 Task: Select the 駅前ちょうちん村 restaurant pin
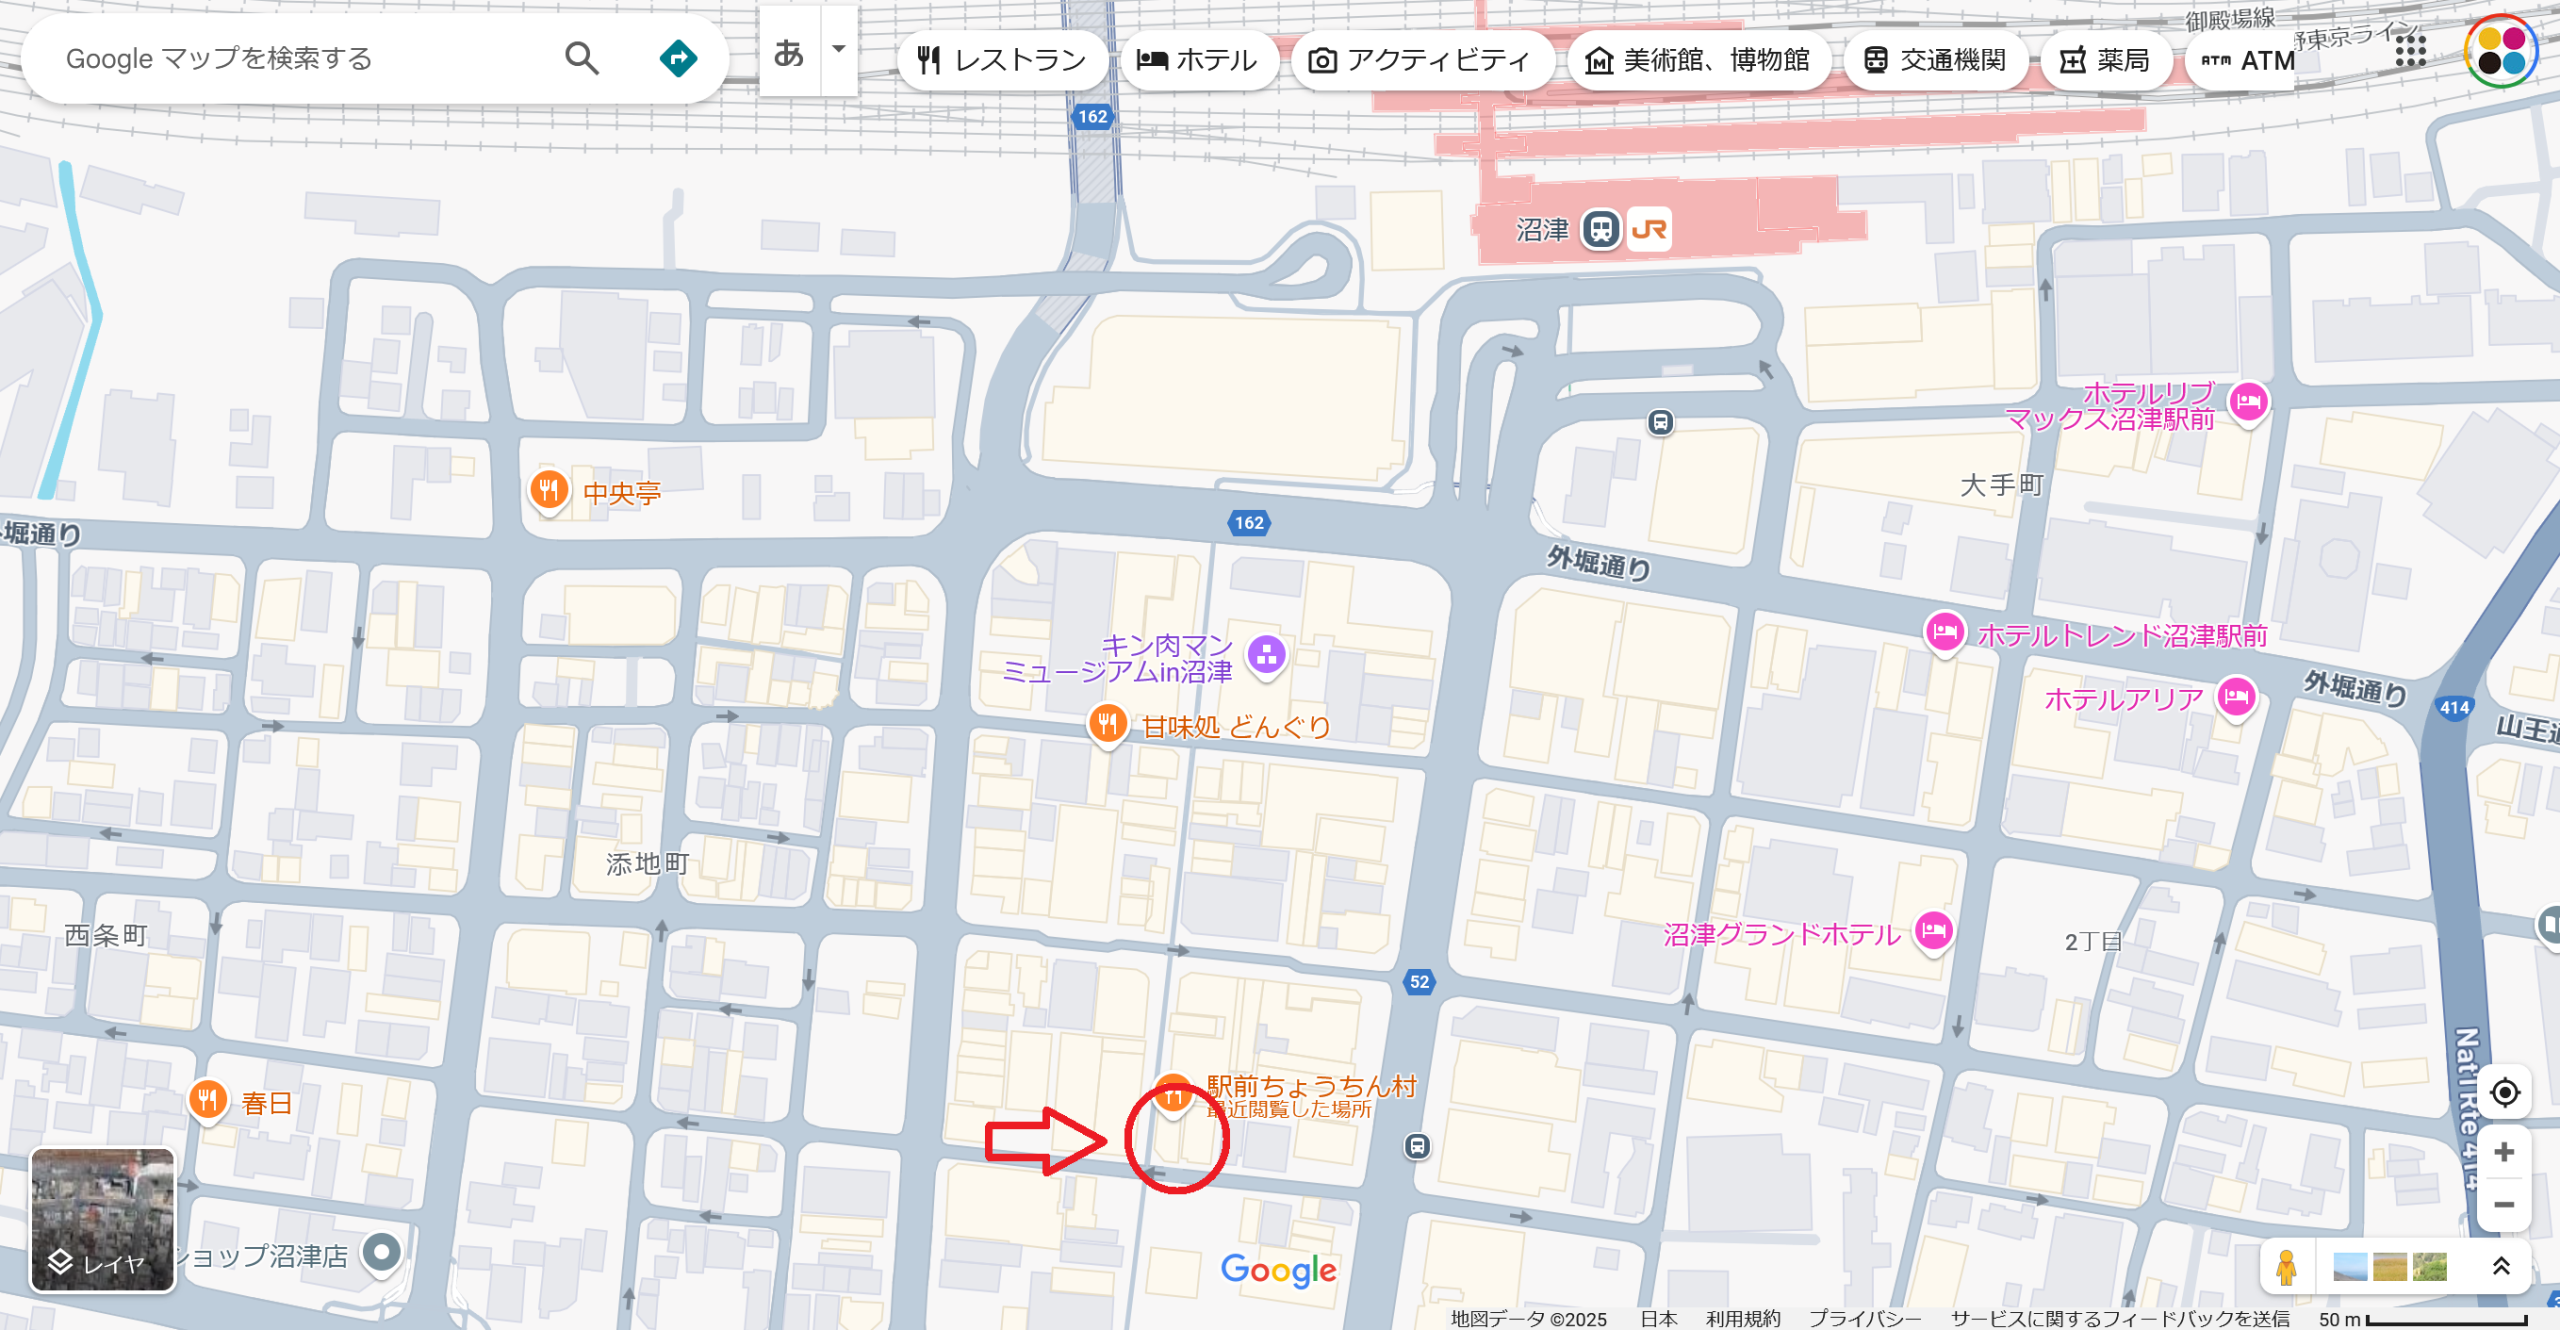[1172, 1096]
